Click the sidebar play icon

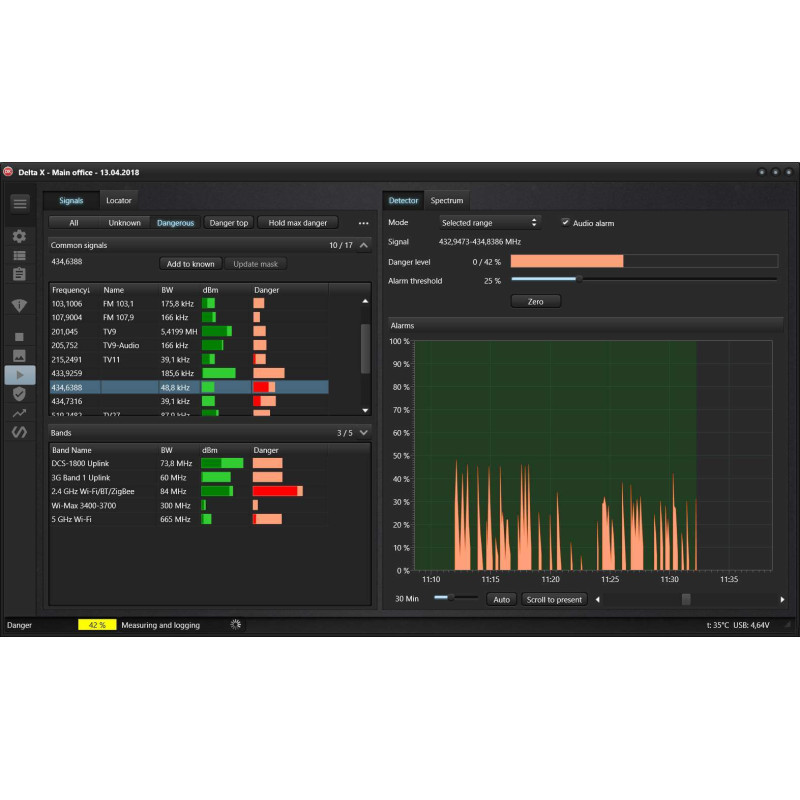20,375
